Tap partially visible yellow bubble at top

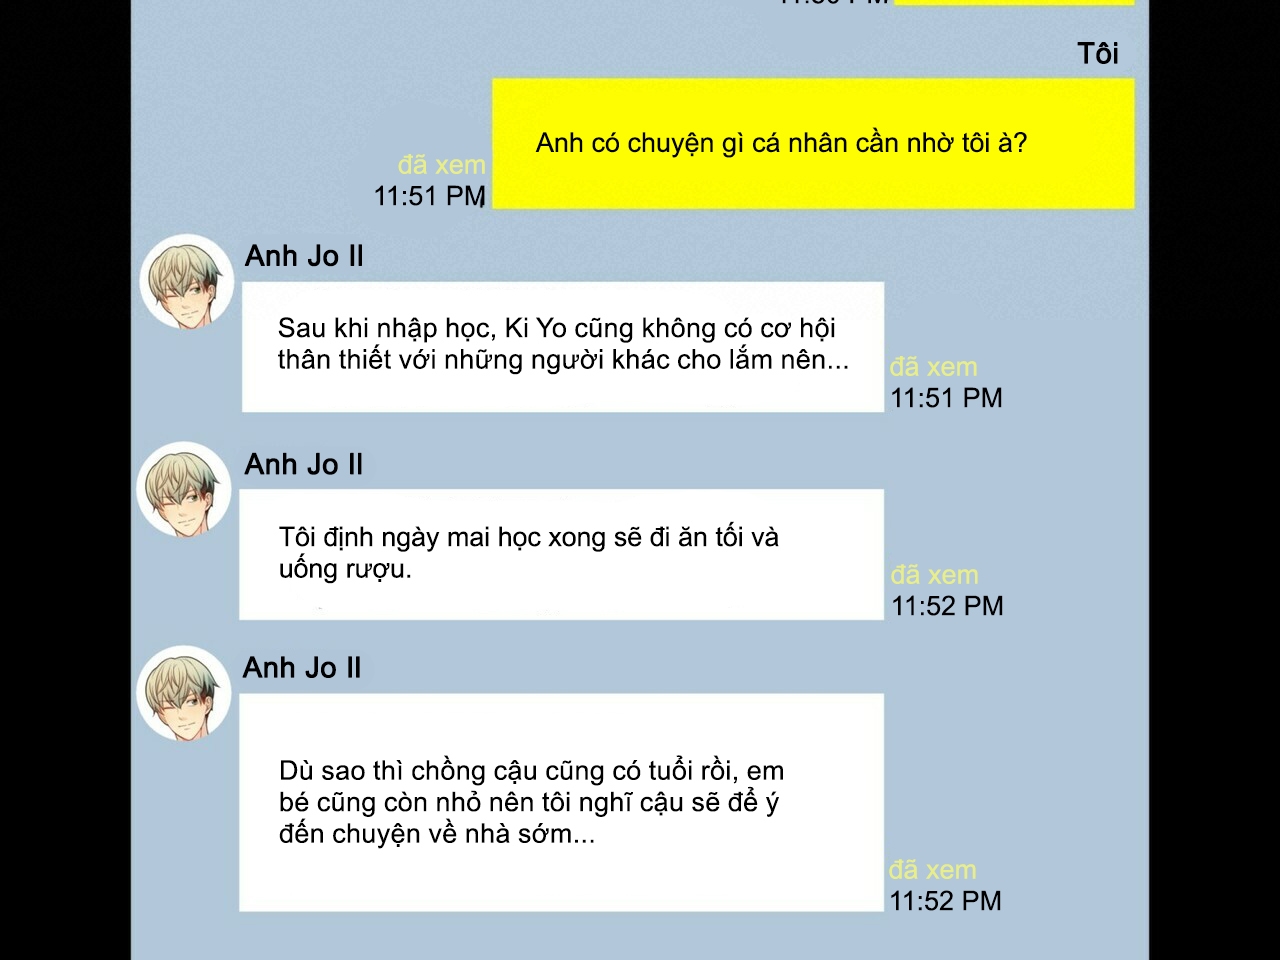click(x=1014, y=3)
